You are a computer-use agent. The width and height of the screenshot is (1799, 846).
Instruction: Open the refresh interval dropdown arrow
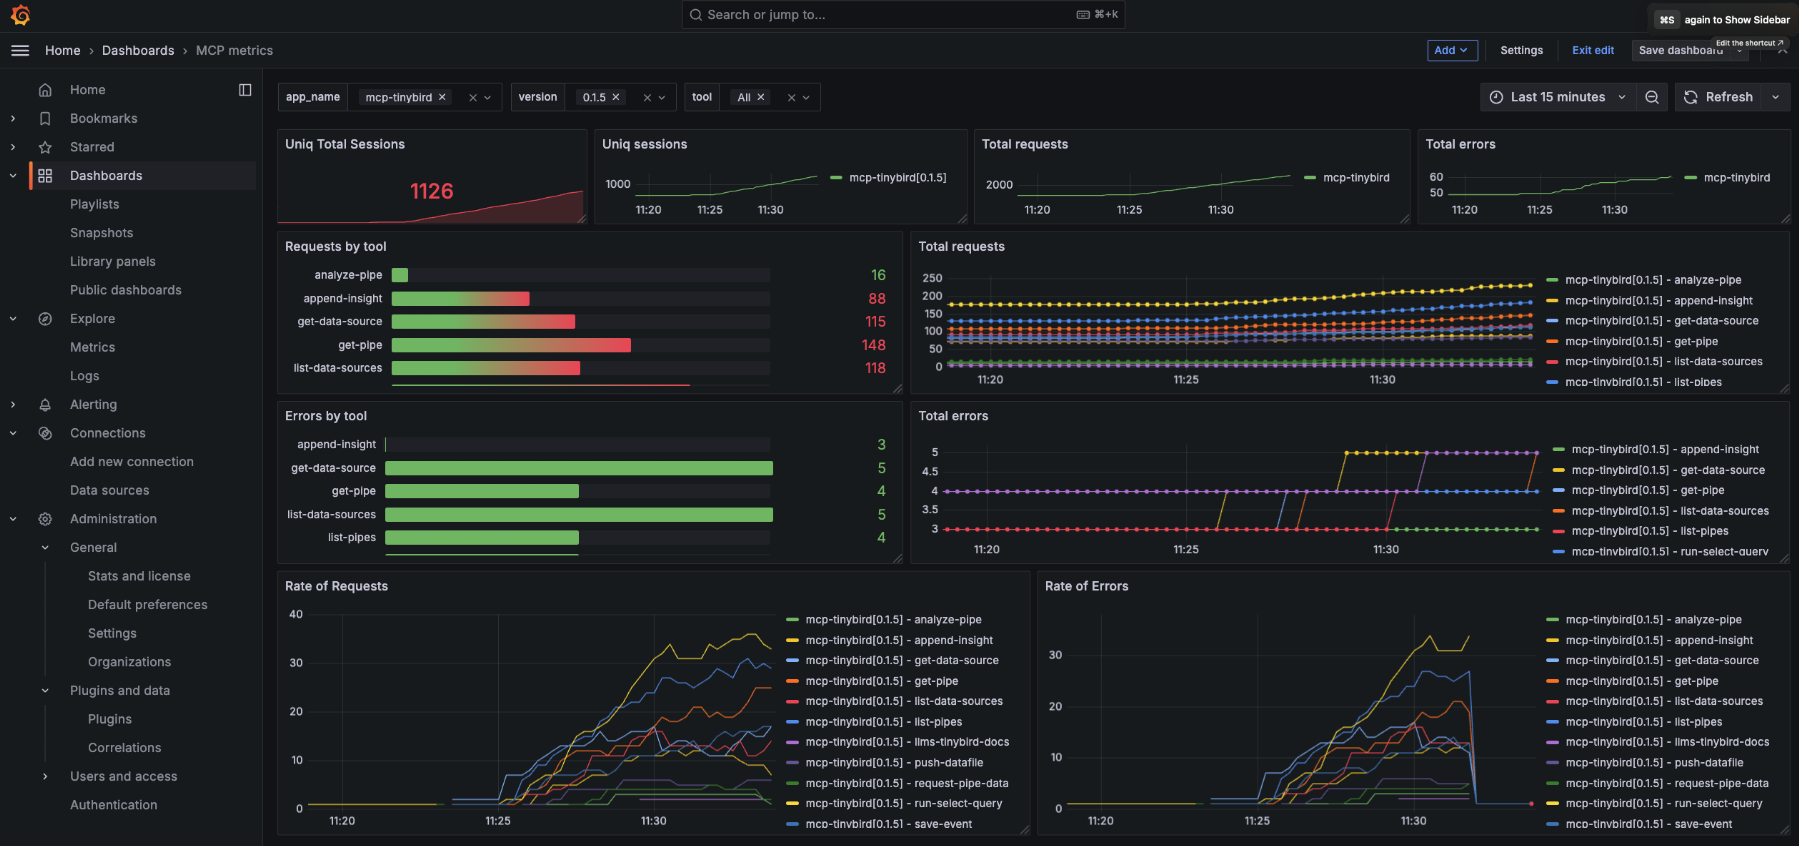coord(1776,97)
